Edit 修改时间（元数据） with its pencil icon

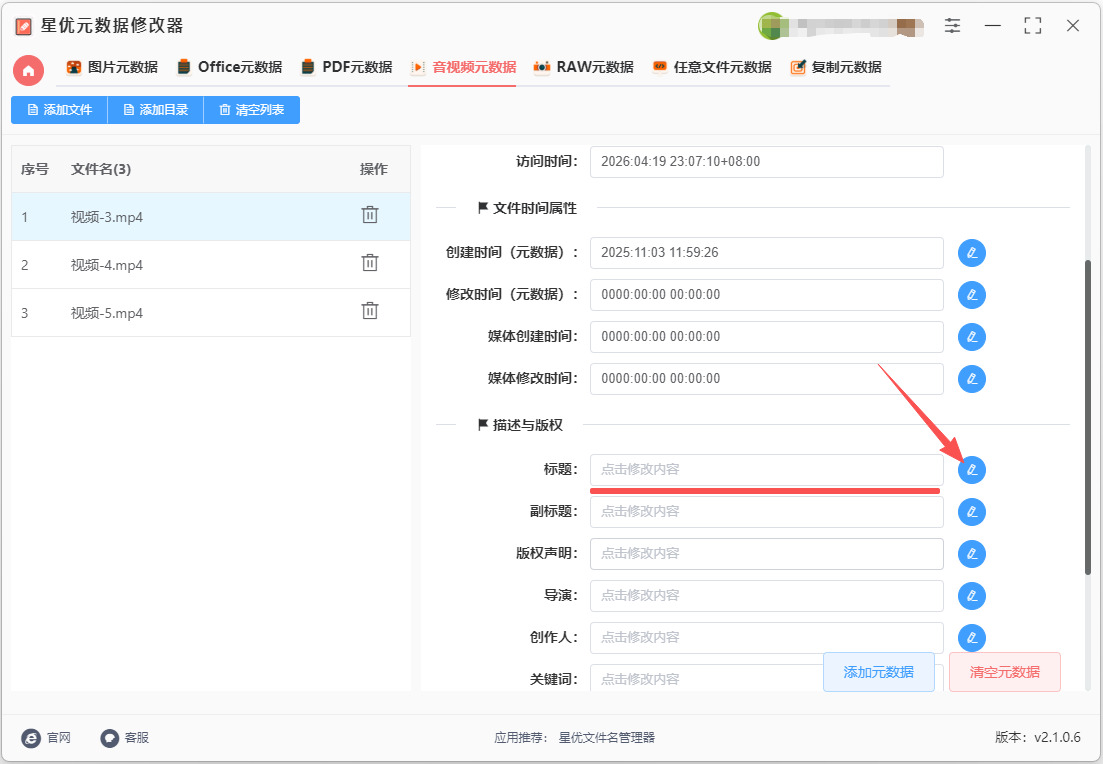tap(971, 295)
